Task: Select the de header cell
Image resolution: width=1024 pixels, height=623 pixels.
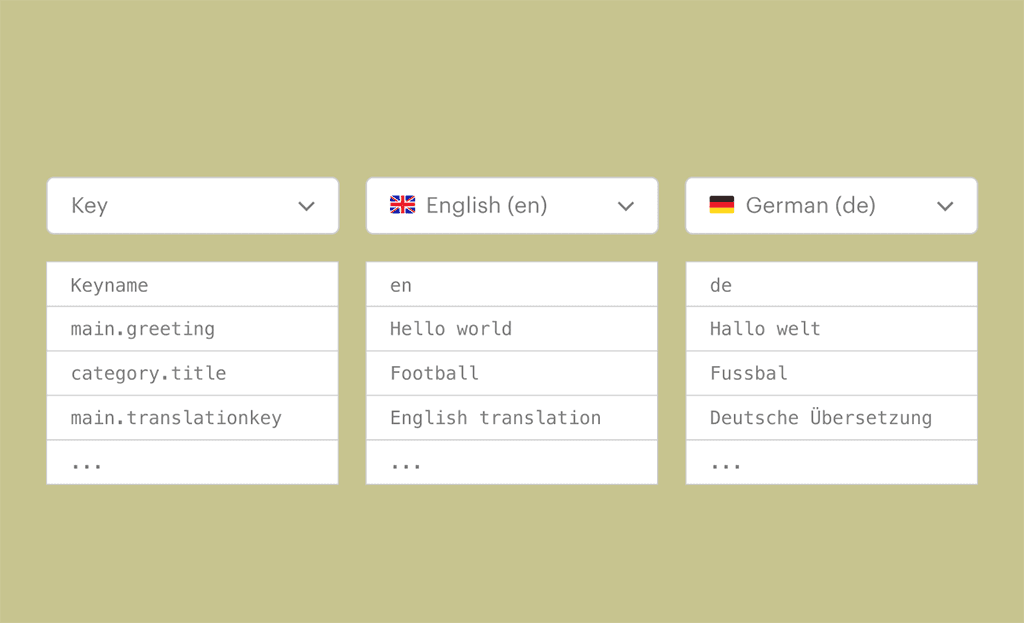Action: pyautogui.click(x=831, y=285)
